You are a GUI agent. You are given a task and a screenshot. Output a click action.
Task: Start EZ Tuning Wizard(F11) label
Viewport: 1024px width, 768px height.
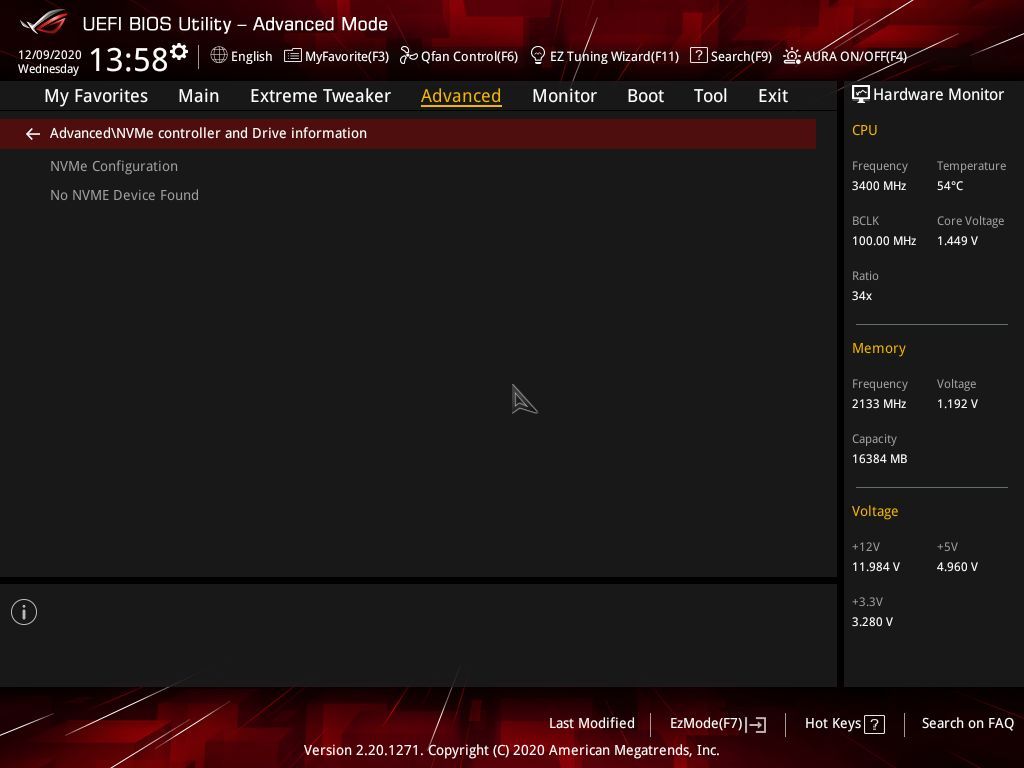coord(615,57)
